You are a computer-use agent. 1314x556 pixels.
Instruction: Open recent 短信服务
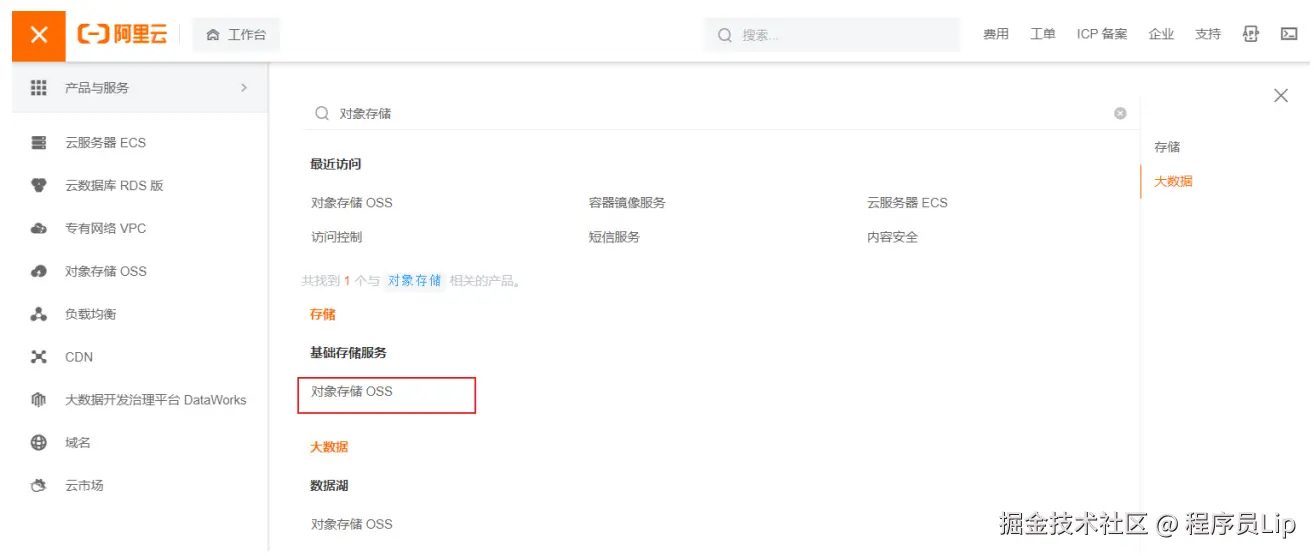click(x=614, y=238)
